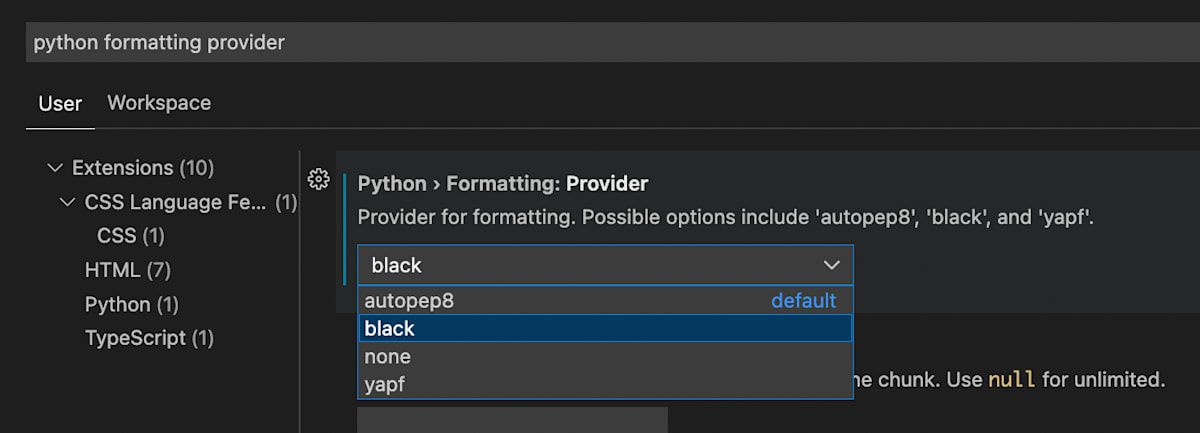Select CSS (1) under CSS Language Features

(131, 236)
